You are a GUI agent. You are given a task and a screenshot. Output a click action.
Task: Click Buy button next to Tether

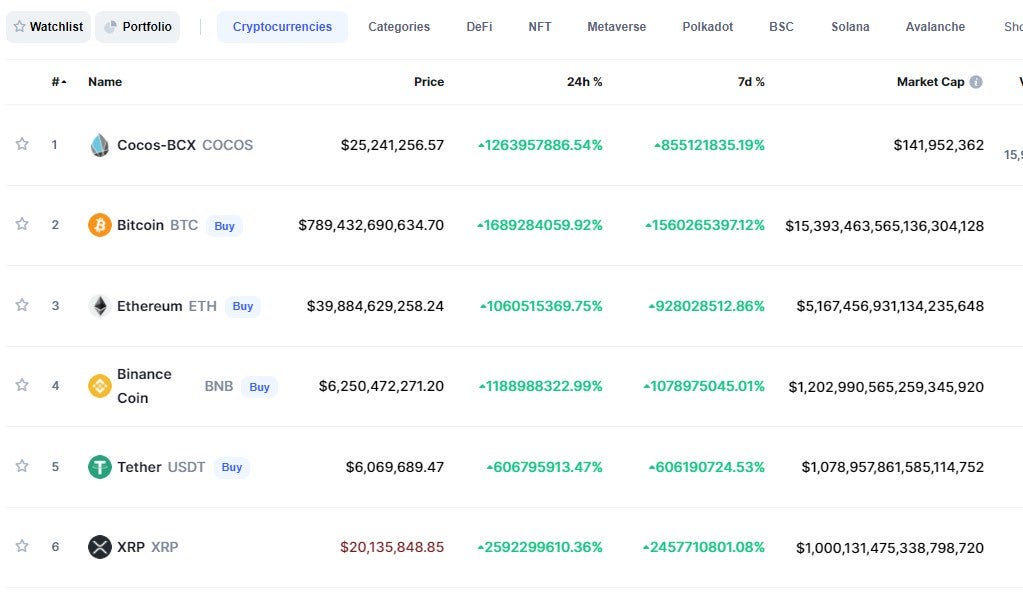pos(232,467)
